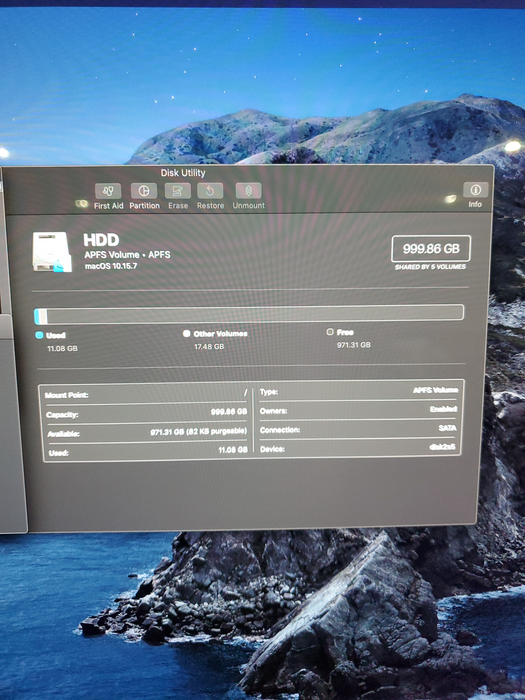Viewport: 525px width, 700px height.
Task: Click the HDD drive icon
Action: coord(52,251)
